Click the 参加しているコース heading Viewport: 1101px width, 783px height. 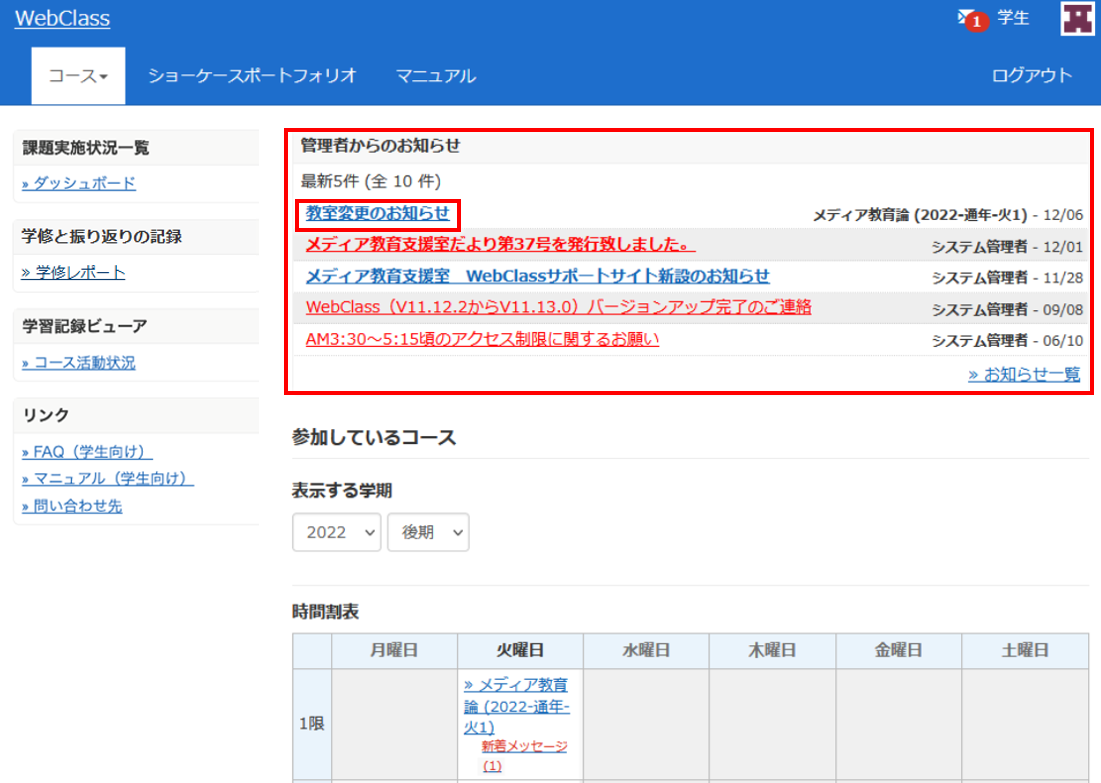(x=374, y=437)
